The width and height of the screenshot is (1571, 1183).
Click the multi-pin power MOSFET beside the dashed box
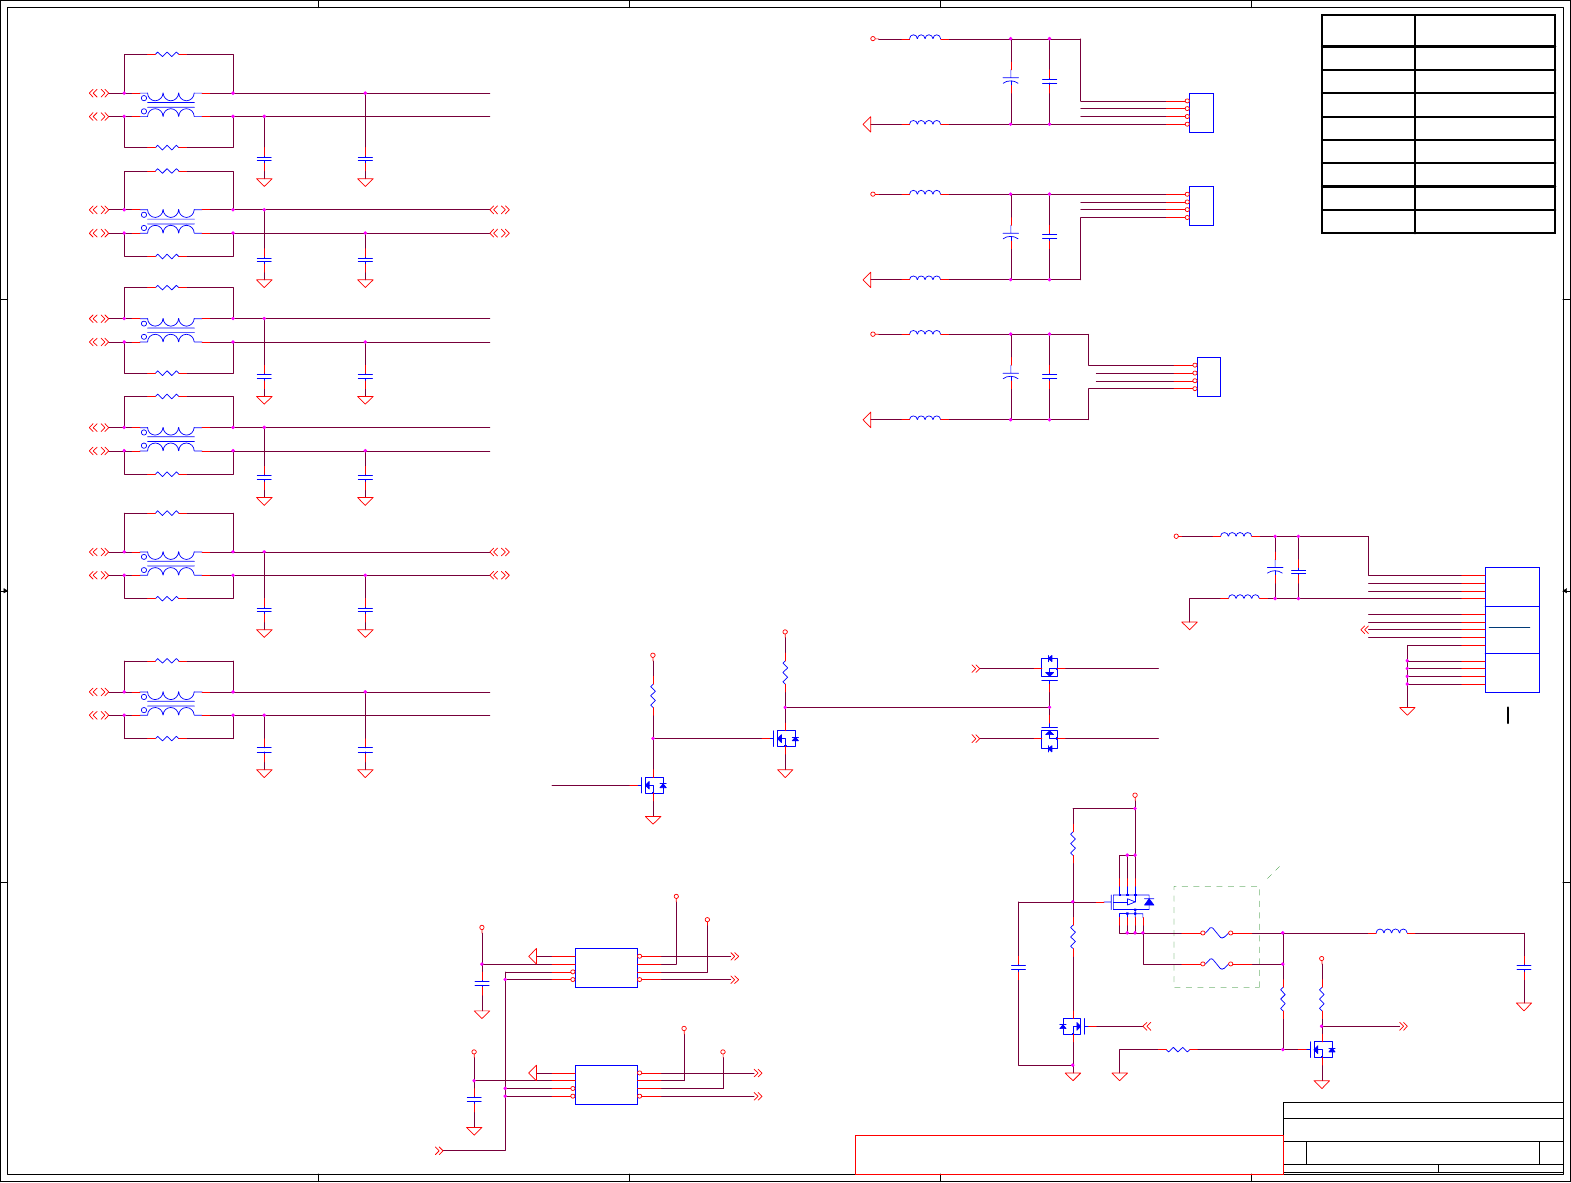[x=1131, y=901]
